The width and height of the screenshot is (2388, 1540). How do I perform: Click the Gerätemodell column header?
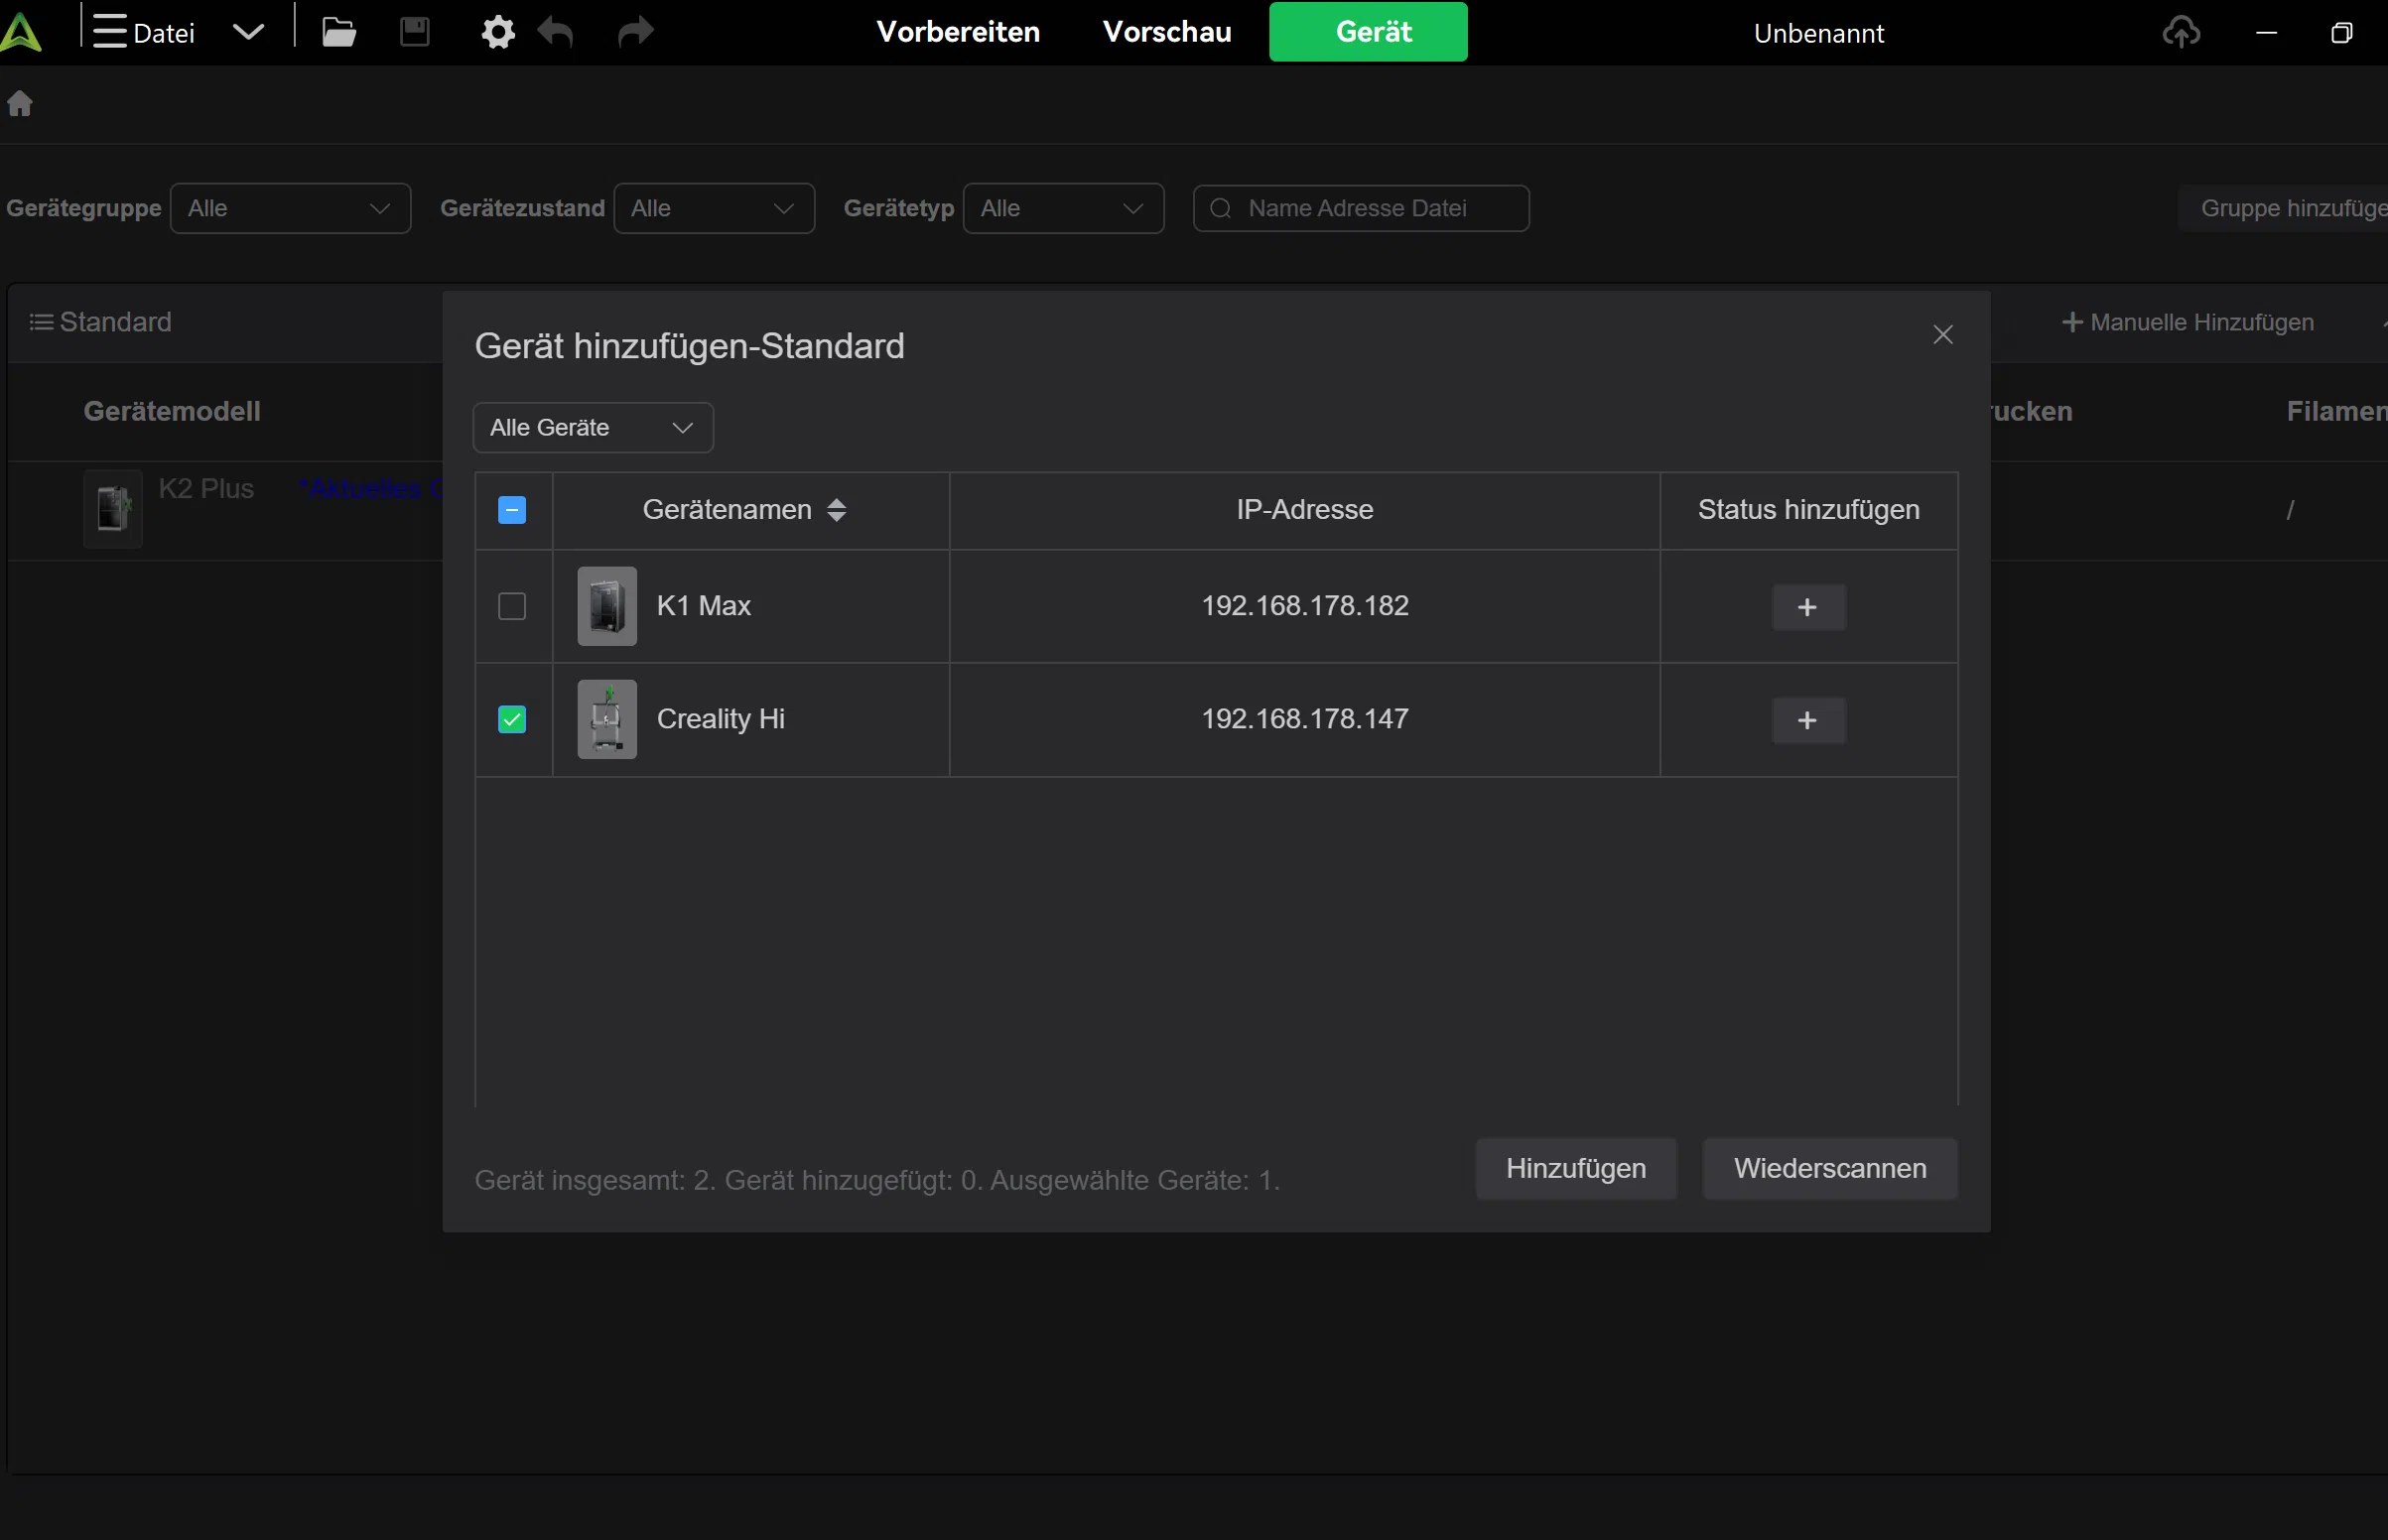[172, 411]
